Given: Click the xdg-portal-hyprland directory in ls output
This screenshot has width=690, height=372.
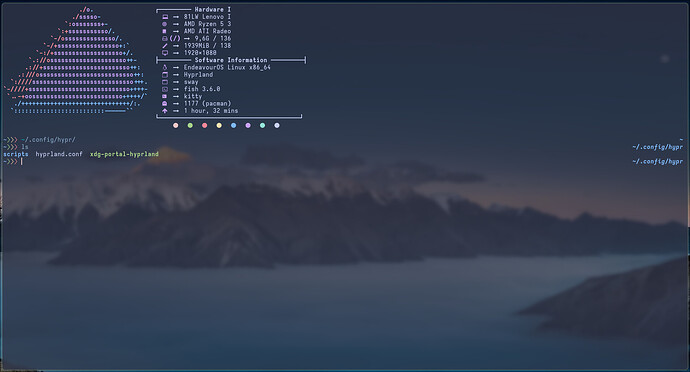Looking at the screenshot, I should point(124,154).
